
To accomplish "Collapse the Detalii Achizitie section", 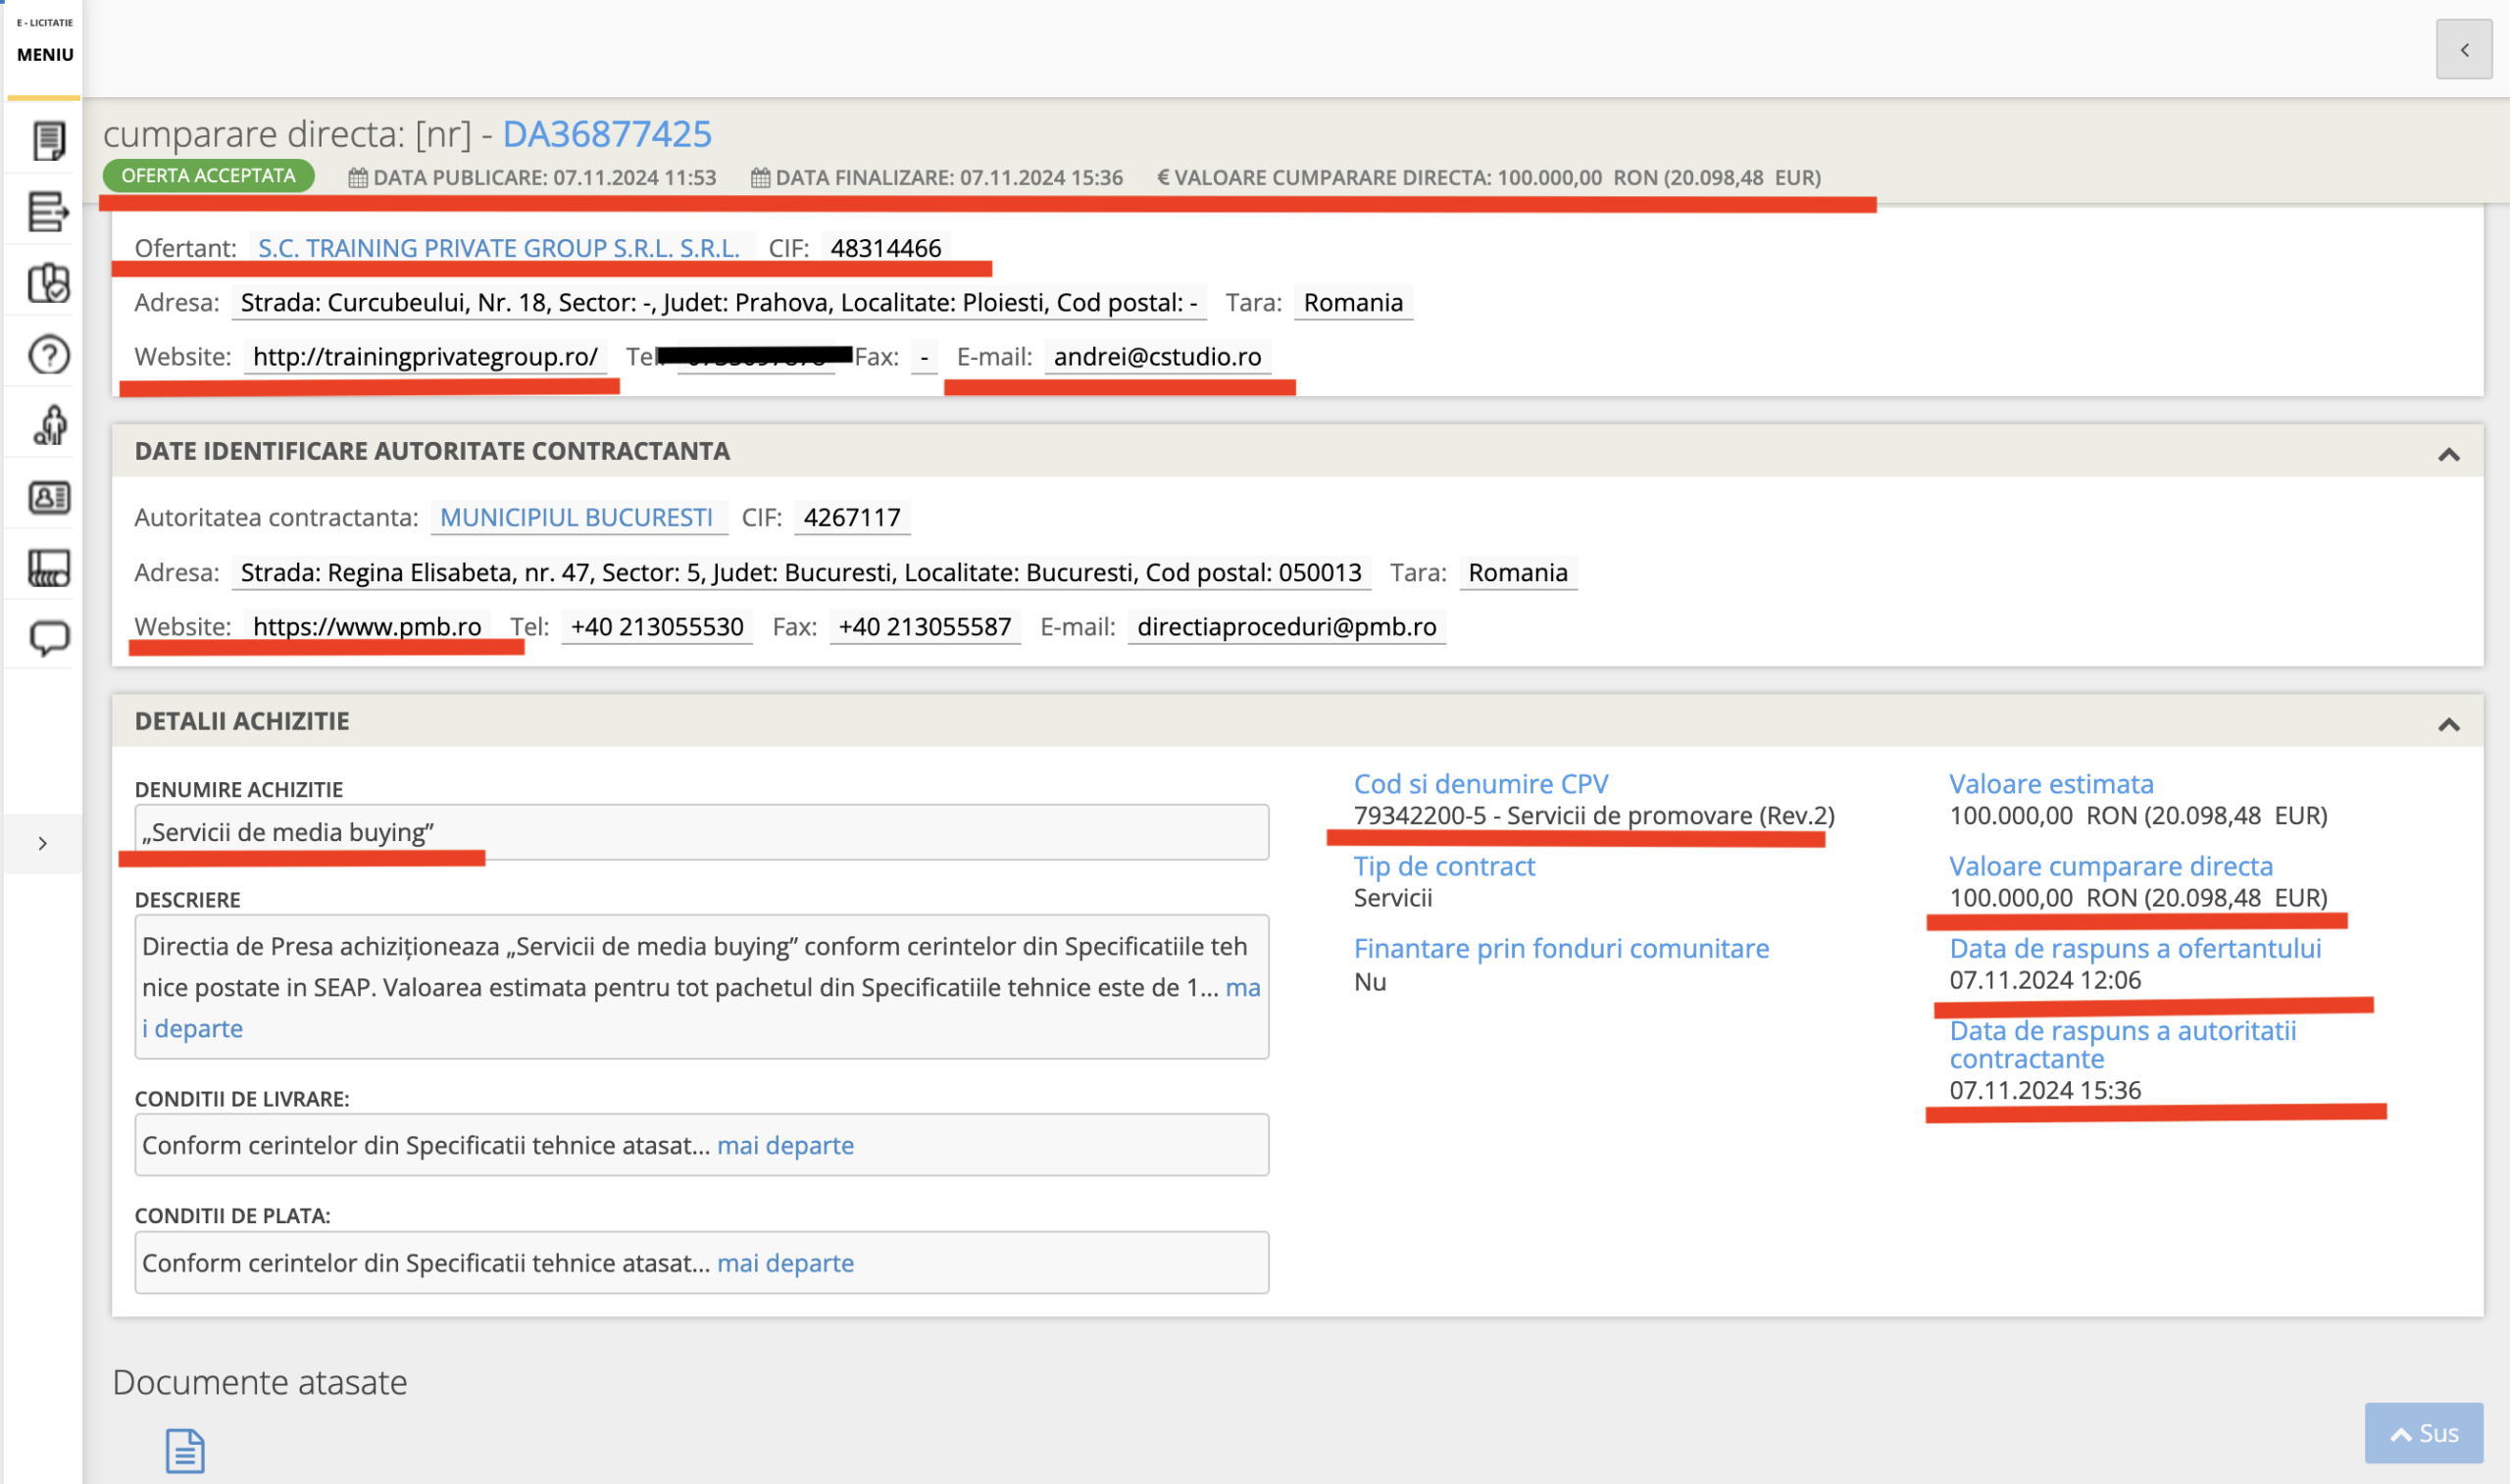I will [2448, 725].
